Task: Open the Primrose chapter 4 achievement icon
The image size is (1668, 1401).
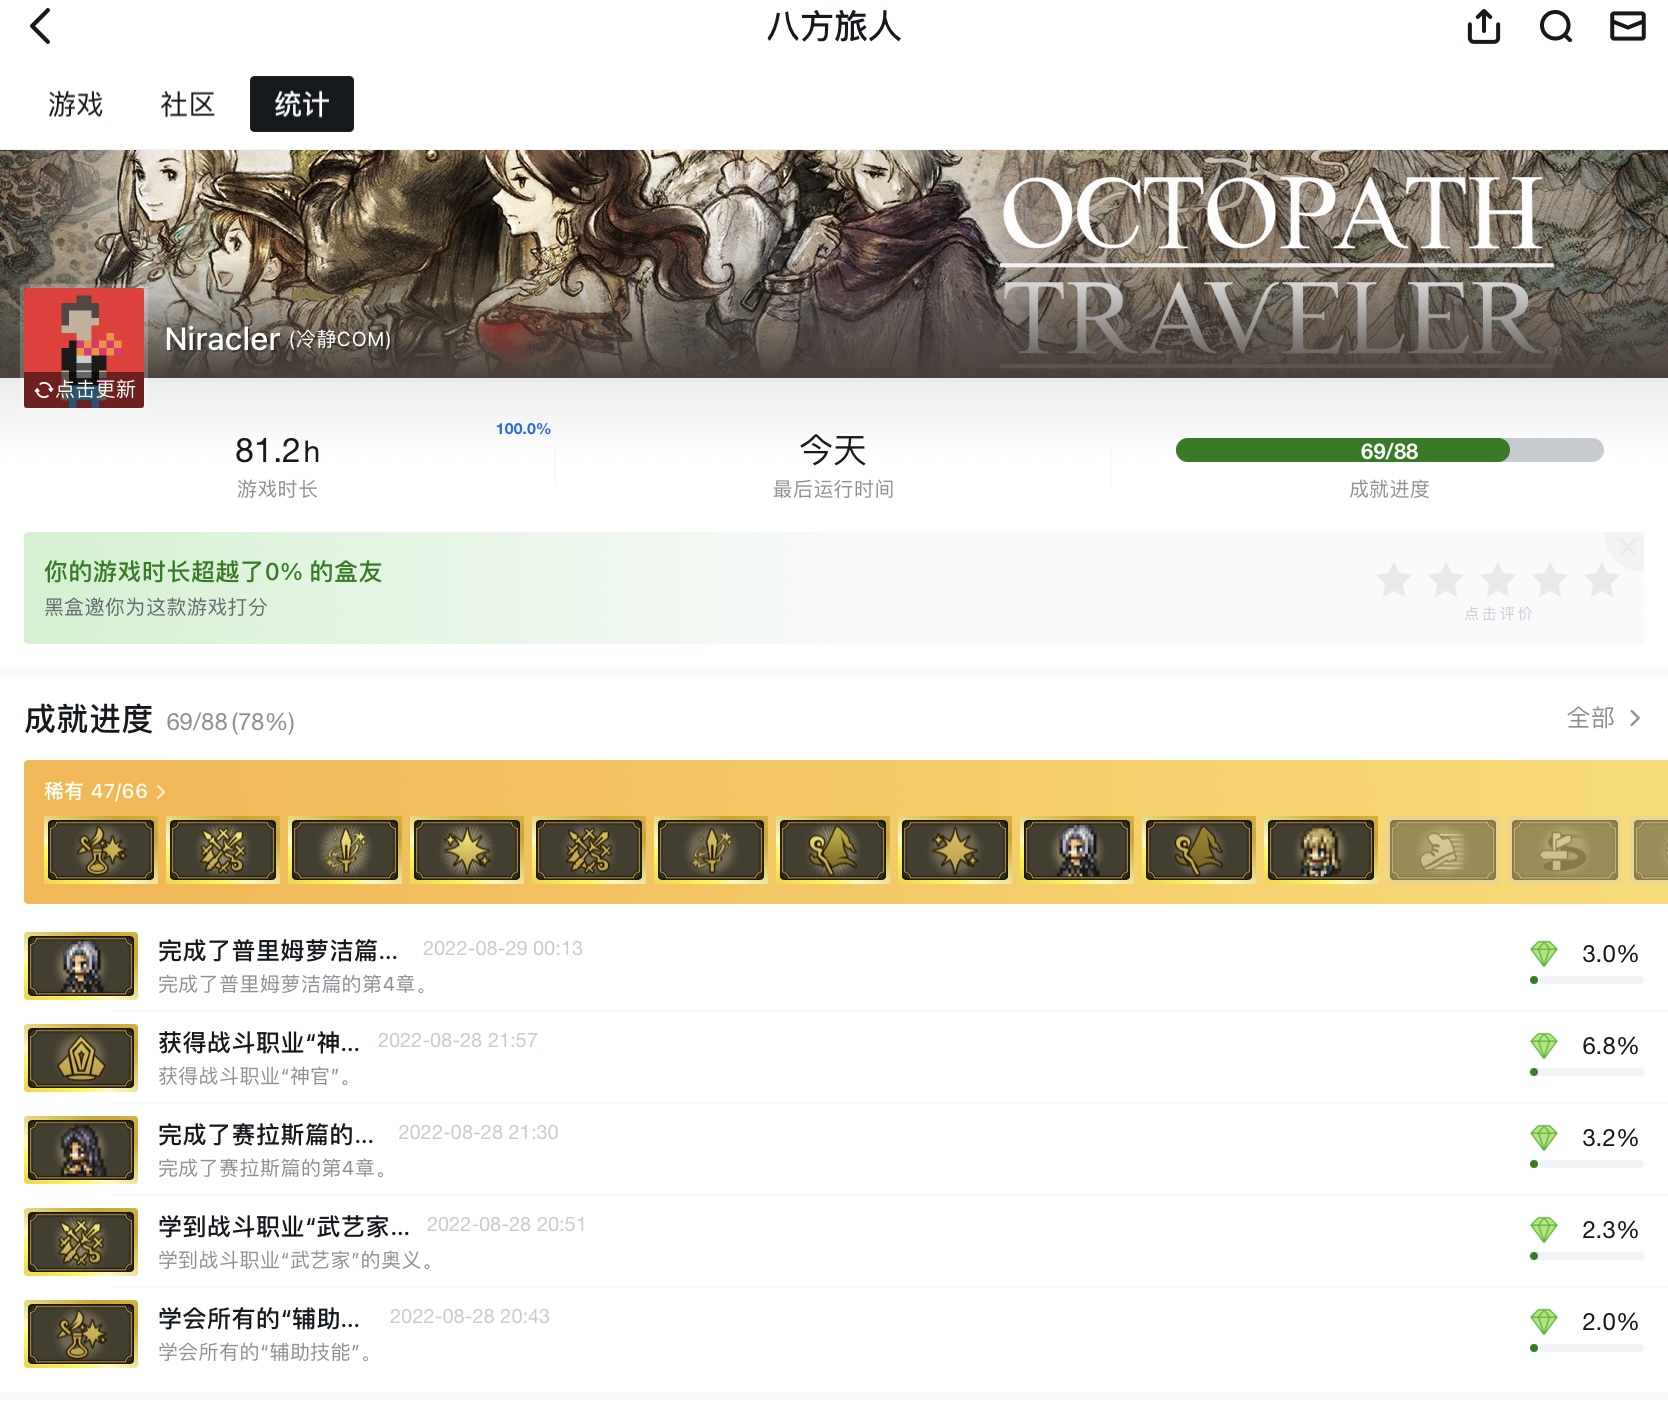Action: [x=81, y=966]
